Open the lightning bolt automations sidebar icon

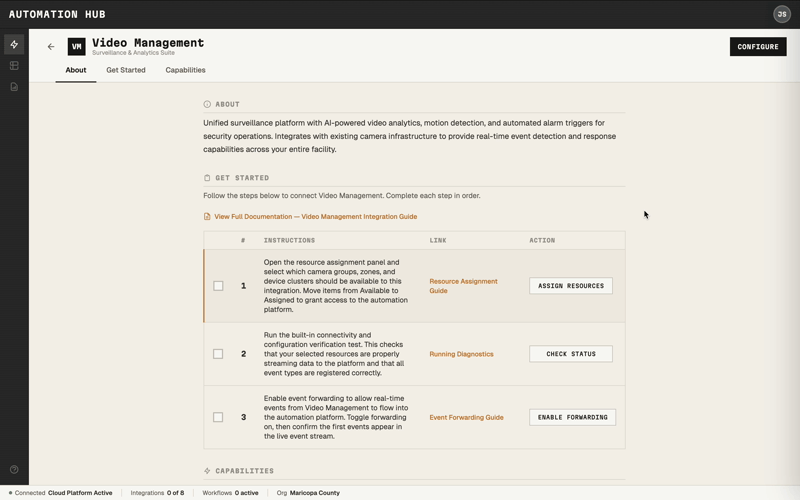pos(14,45)
